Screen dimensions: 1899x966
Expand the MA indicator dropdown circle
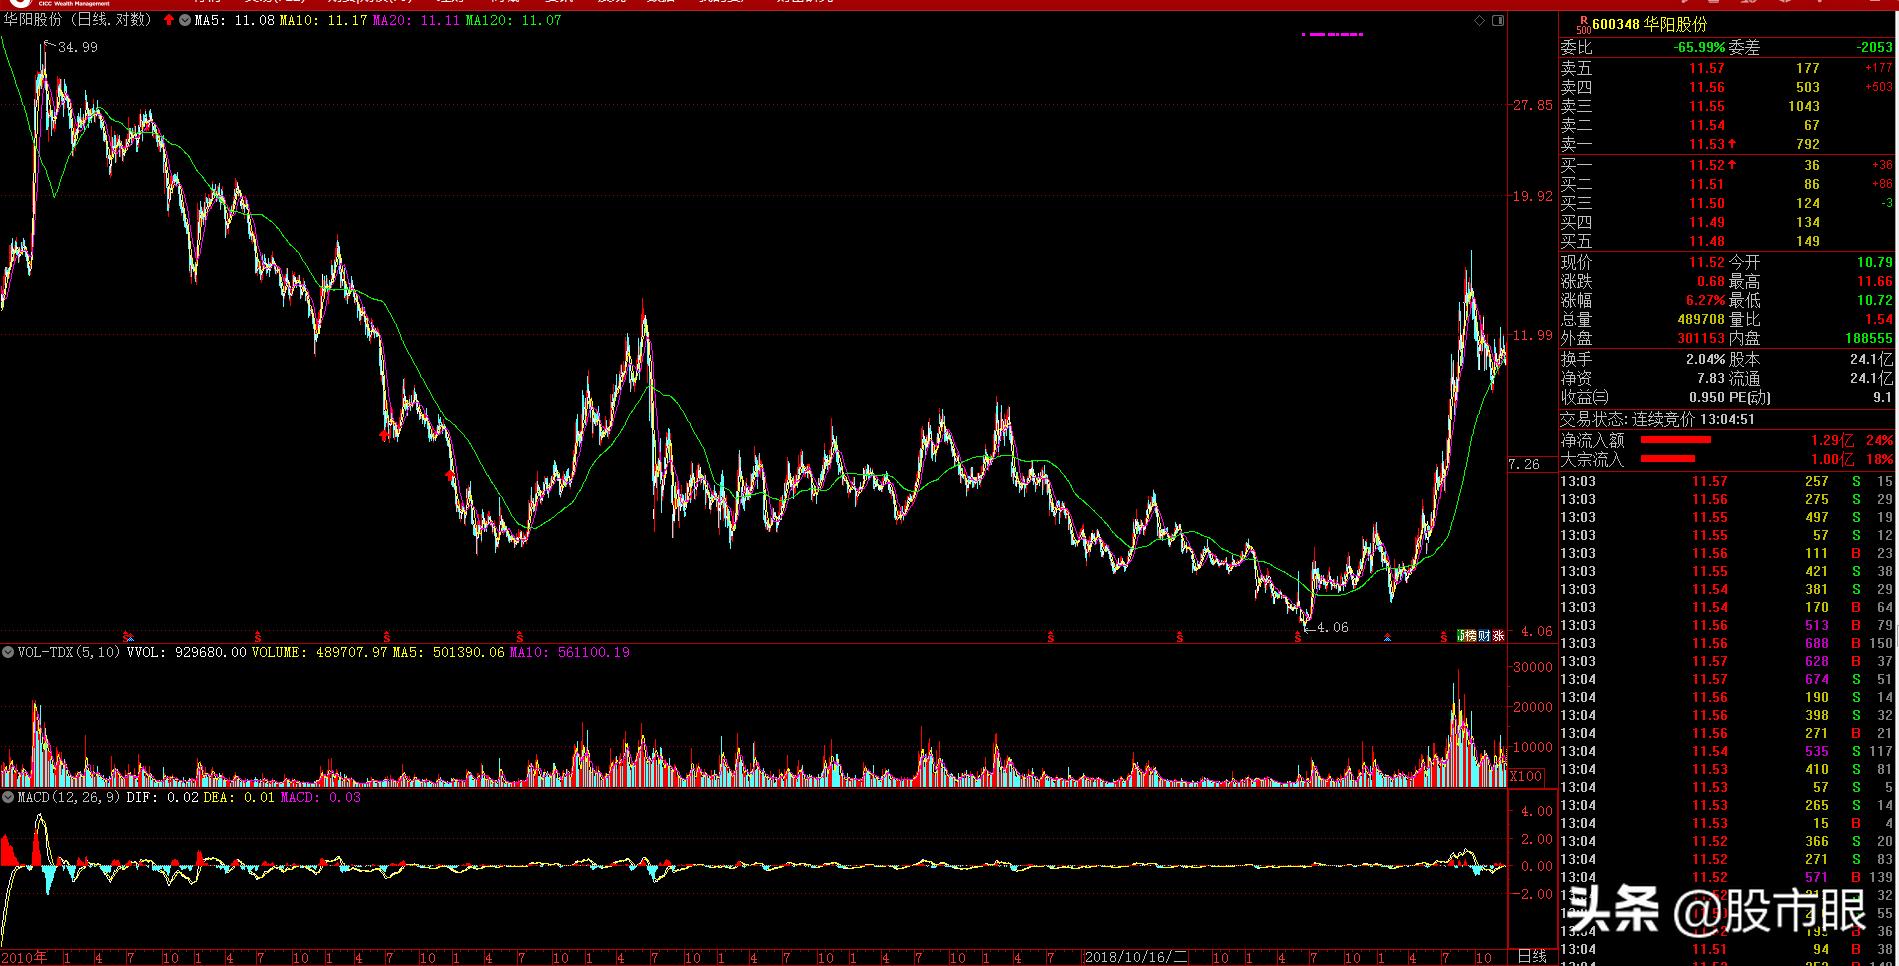(x=185, y=20)
